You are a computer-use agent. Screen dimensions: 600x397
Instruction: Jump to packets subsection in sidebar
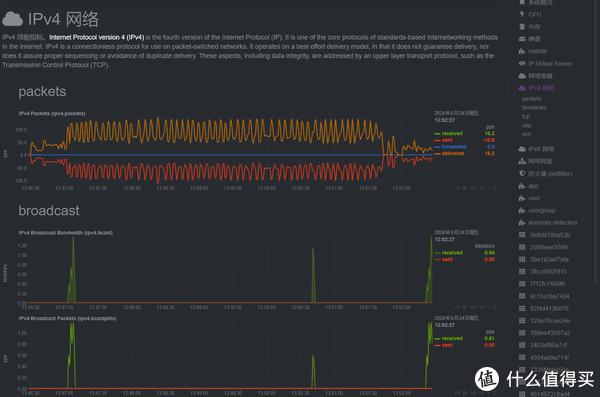pos(532,99)
